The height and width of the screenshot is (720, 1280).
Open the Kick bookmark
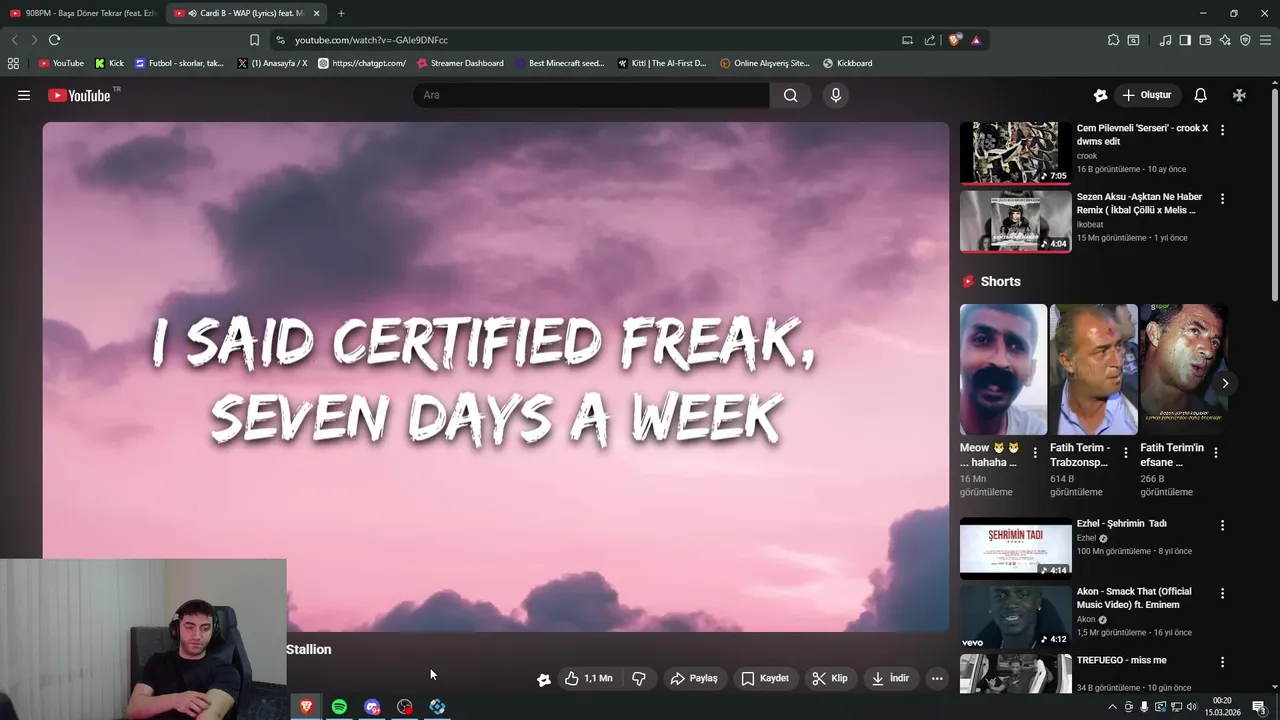(109, 63)
